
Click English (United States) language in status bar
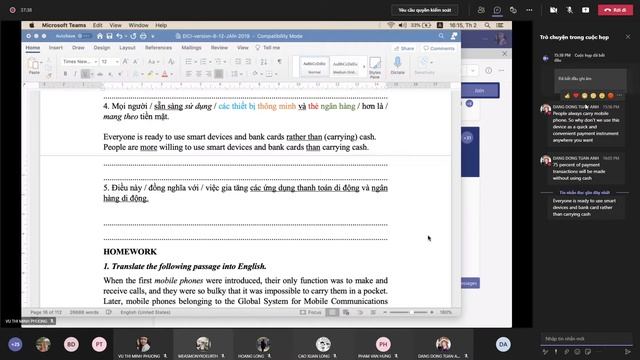pos(145,312)
